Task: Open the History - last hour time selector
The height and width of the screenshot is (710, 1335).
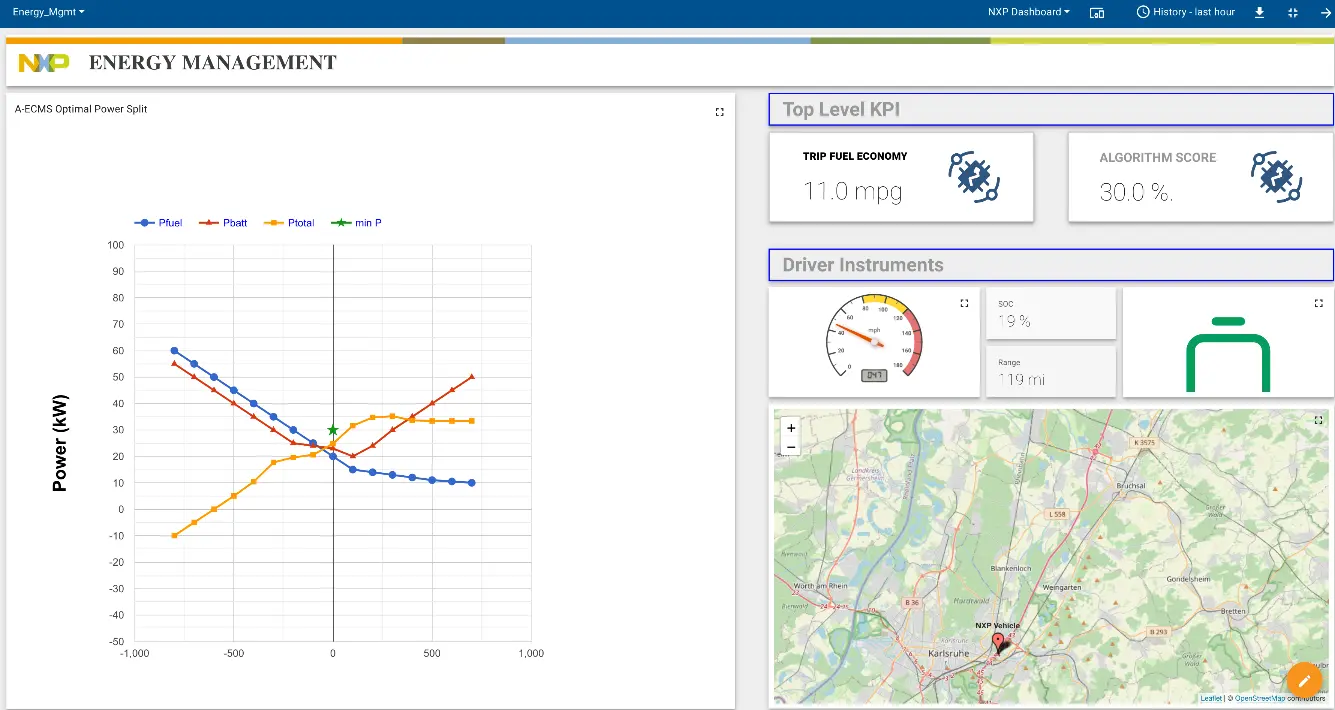Action: click(1186, 12)
